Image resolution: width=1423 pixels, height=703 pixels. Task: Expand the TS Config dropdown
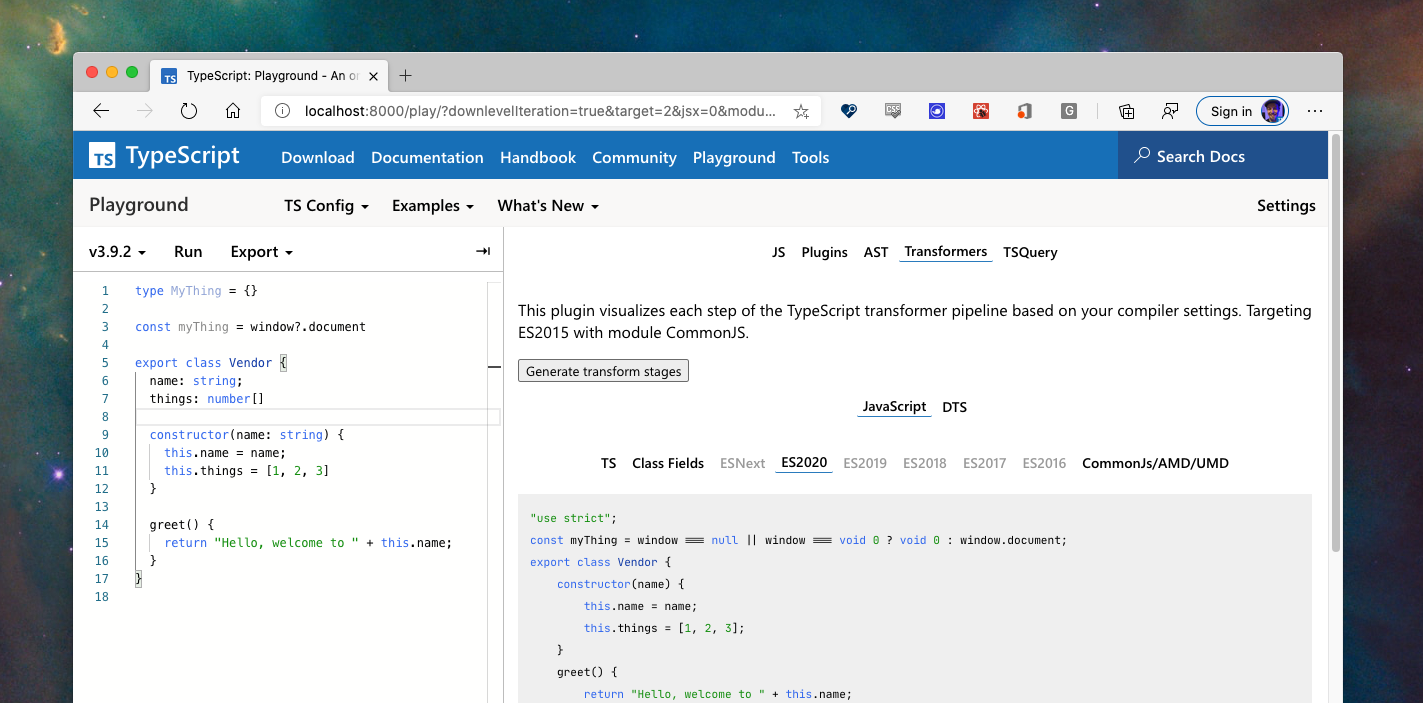[x=326, y=205]
